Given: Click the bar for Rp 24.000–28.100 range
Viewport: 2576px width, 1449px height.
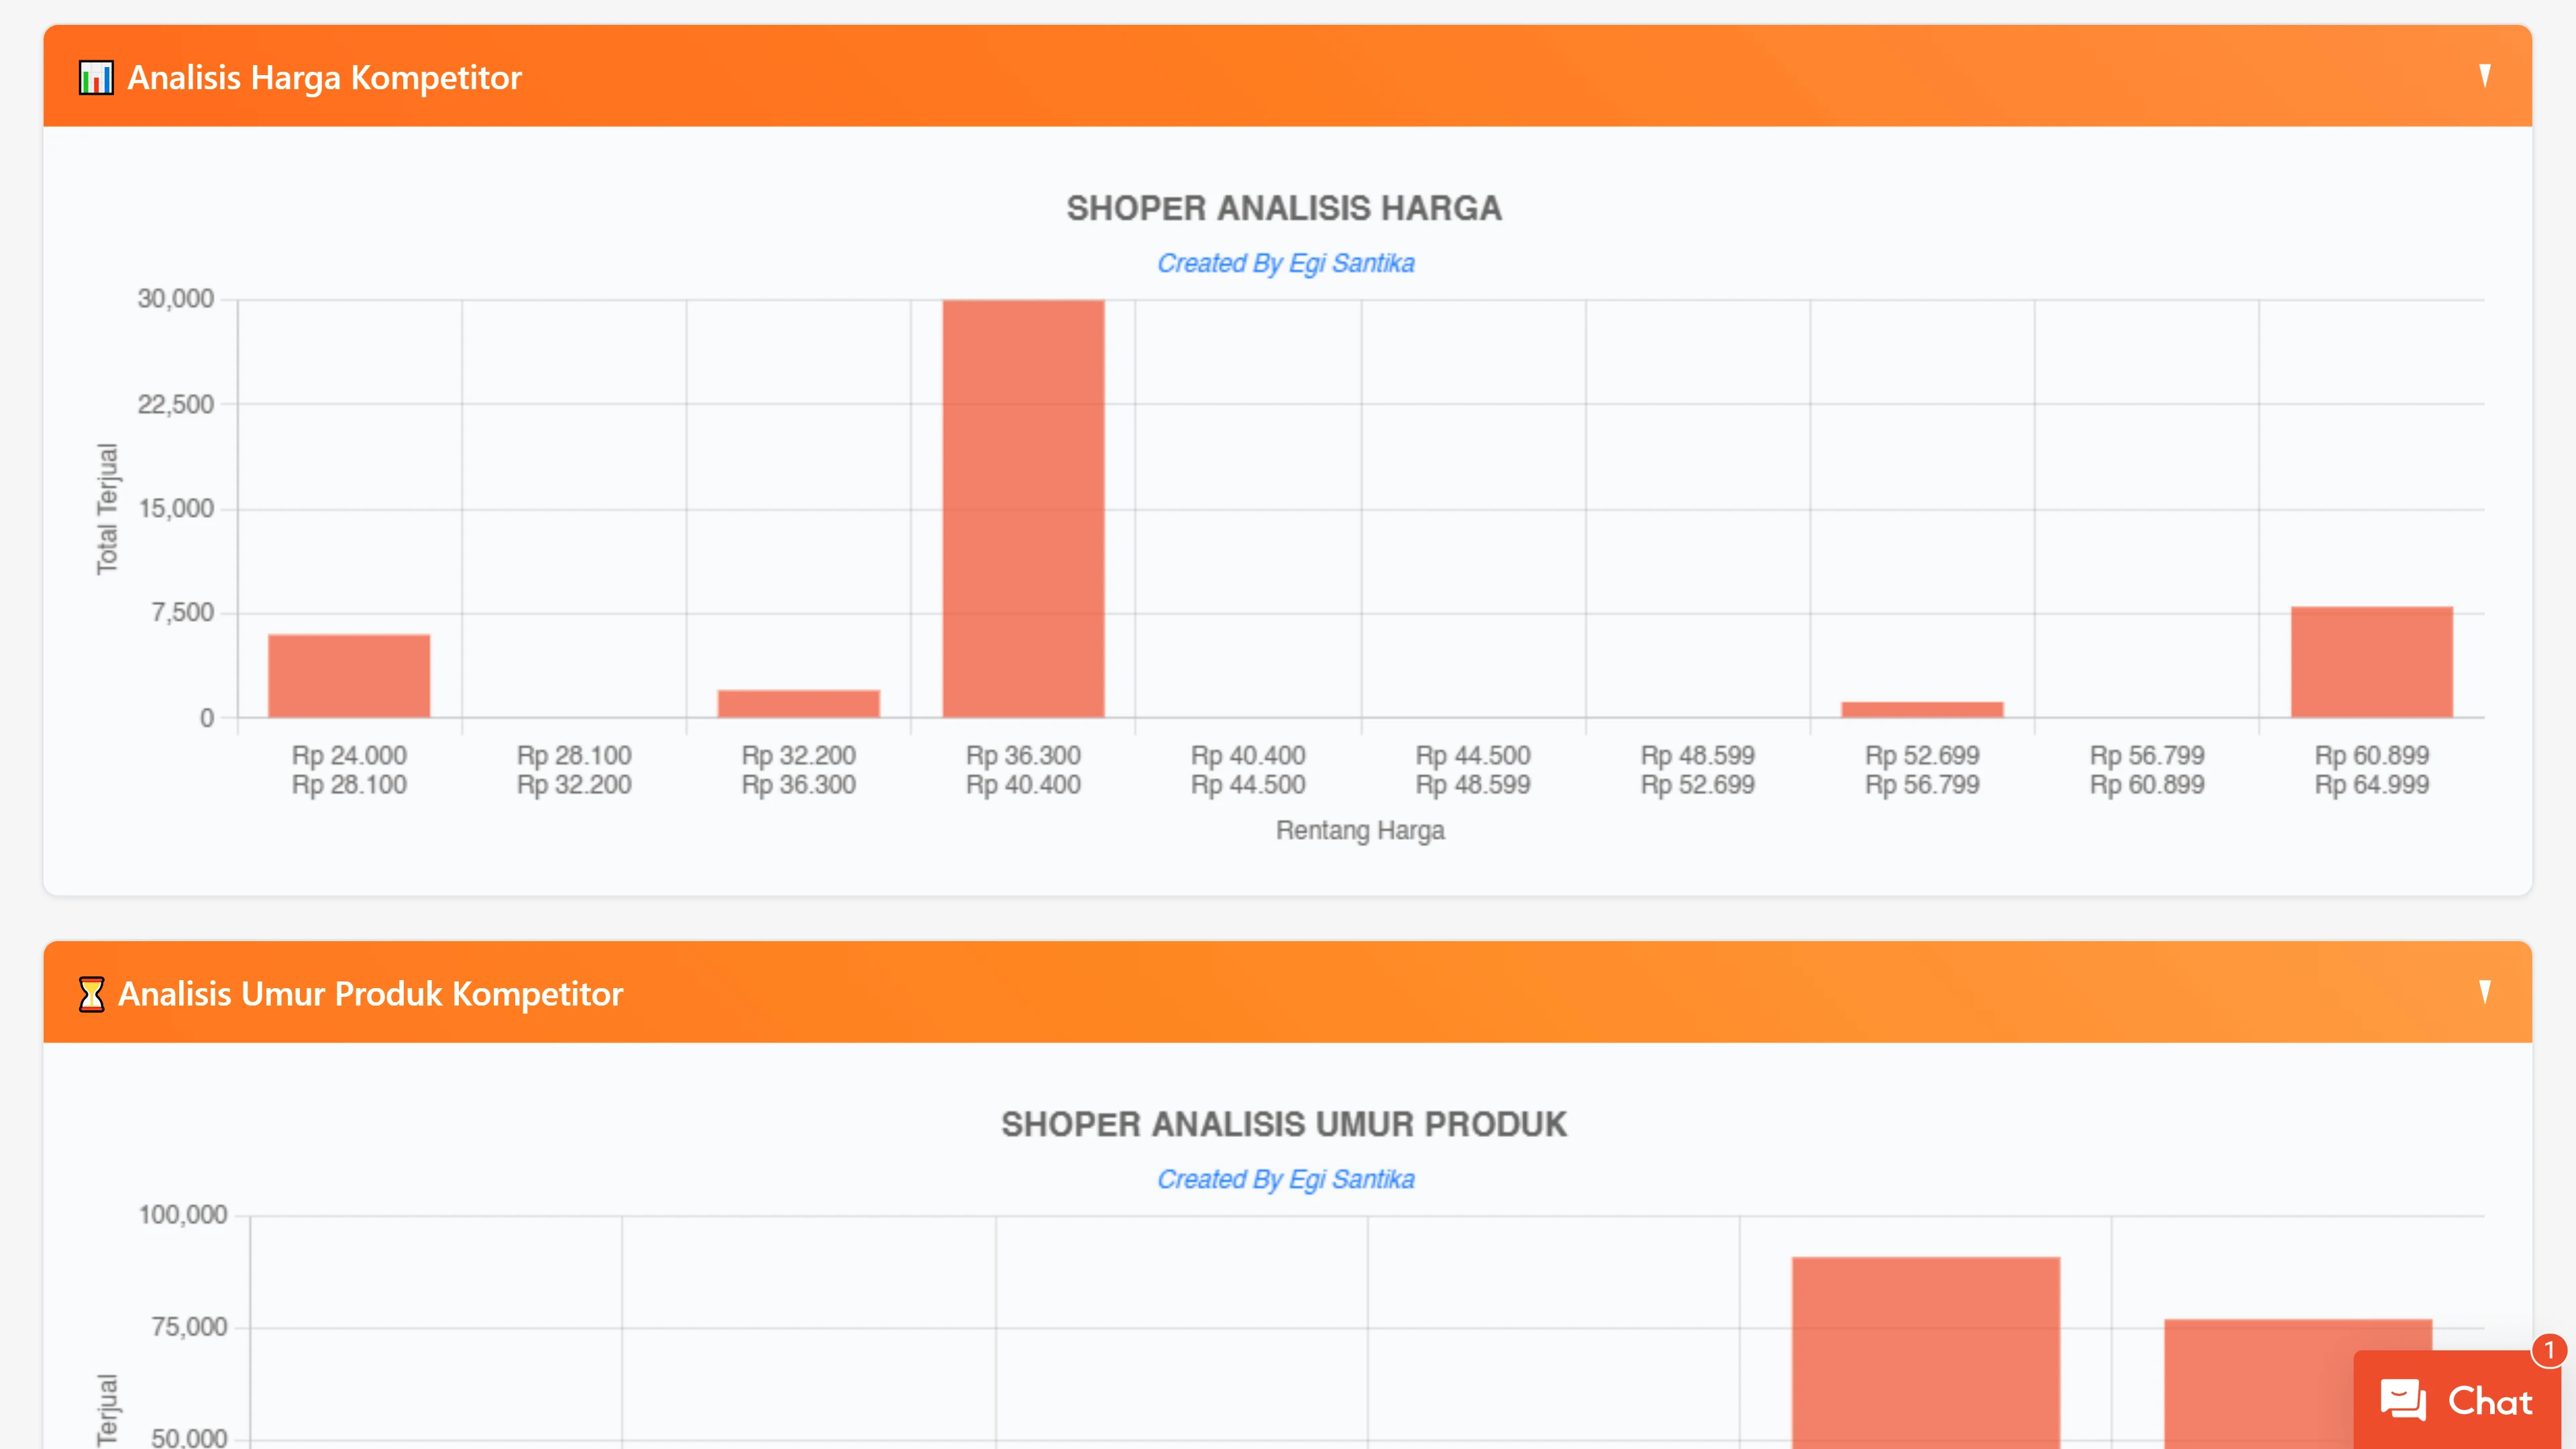Looking at the screenshot, I should 349,676.
